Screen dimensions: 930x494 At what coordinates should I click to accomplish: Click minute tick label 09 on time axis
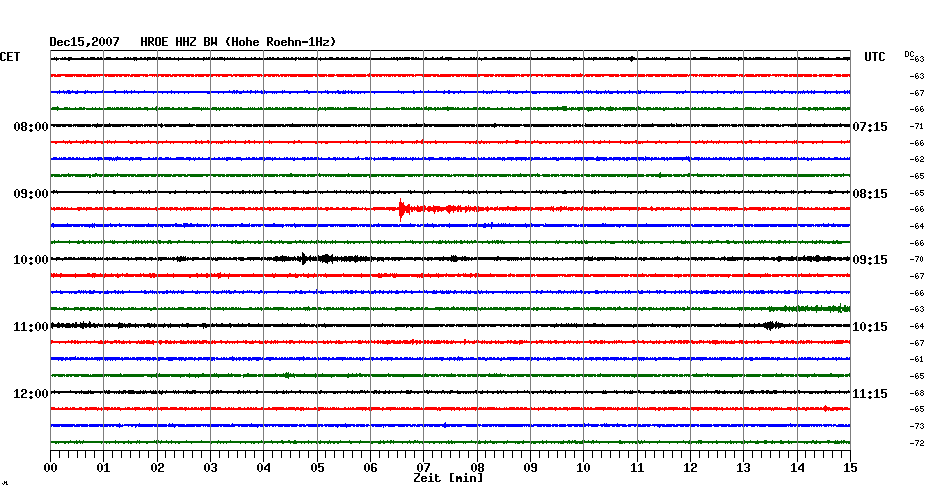pos(530,468)
